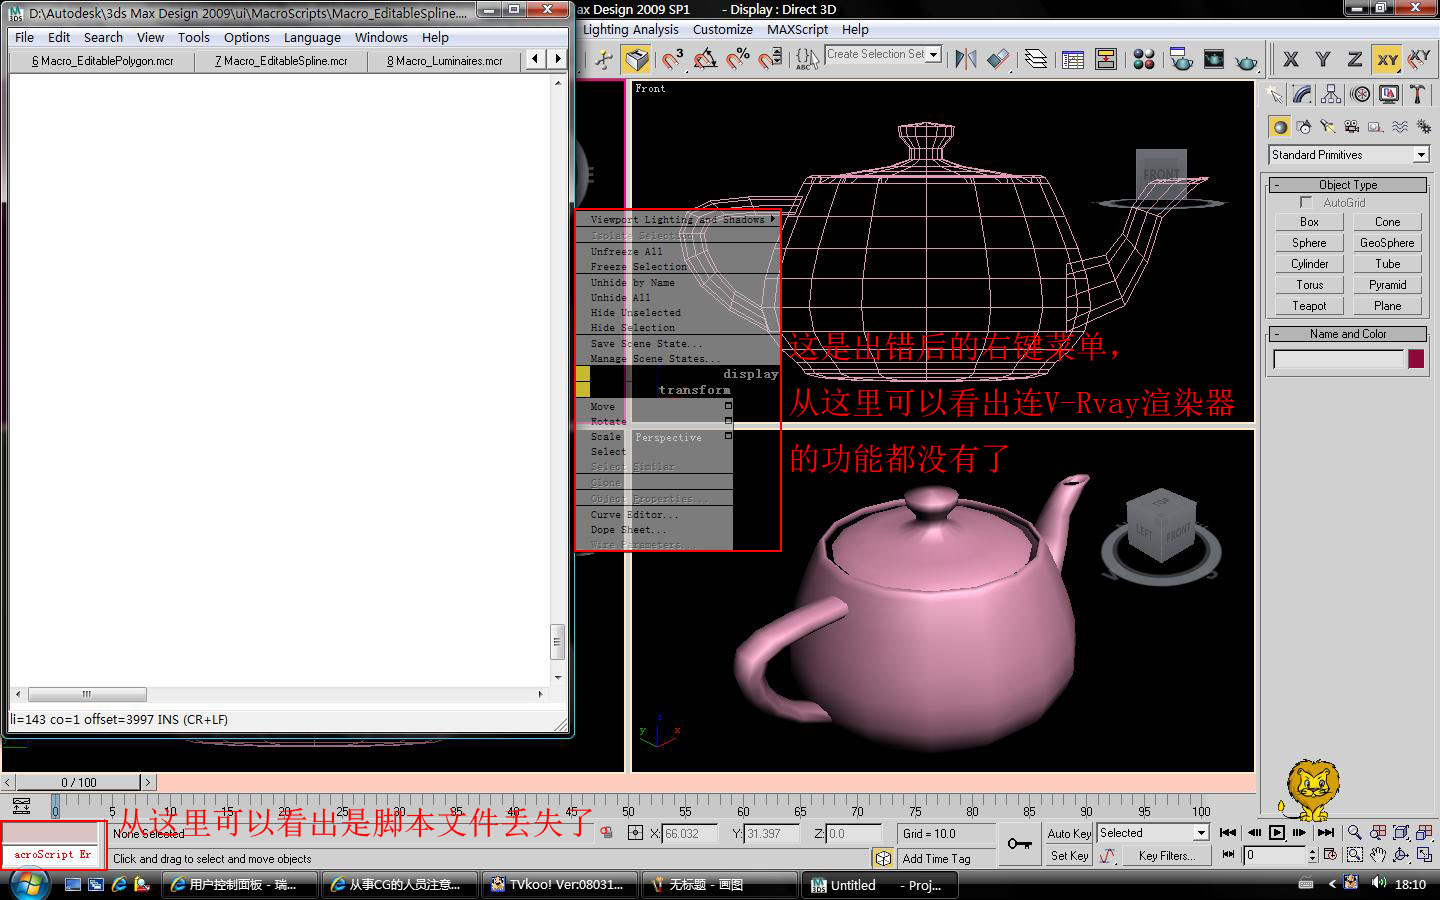
Task: Click the Teapot primitive button
Action: pyautogui.click(x=1309, y=306)
